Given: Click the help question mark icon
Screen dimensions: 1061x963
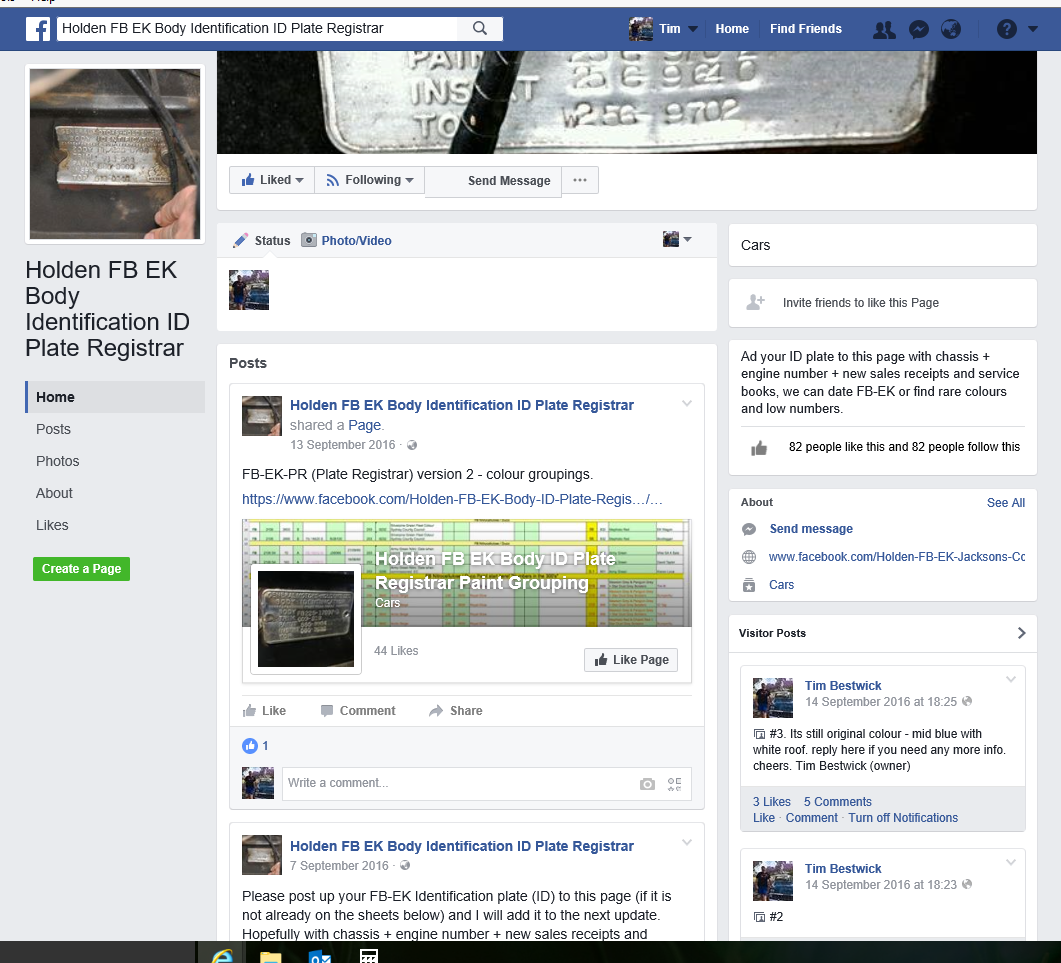Looking at the screenshot, I should click(1007, 30).
